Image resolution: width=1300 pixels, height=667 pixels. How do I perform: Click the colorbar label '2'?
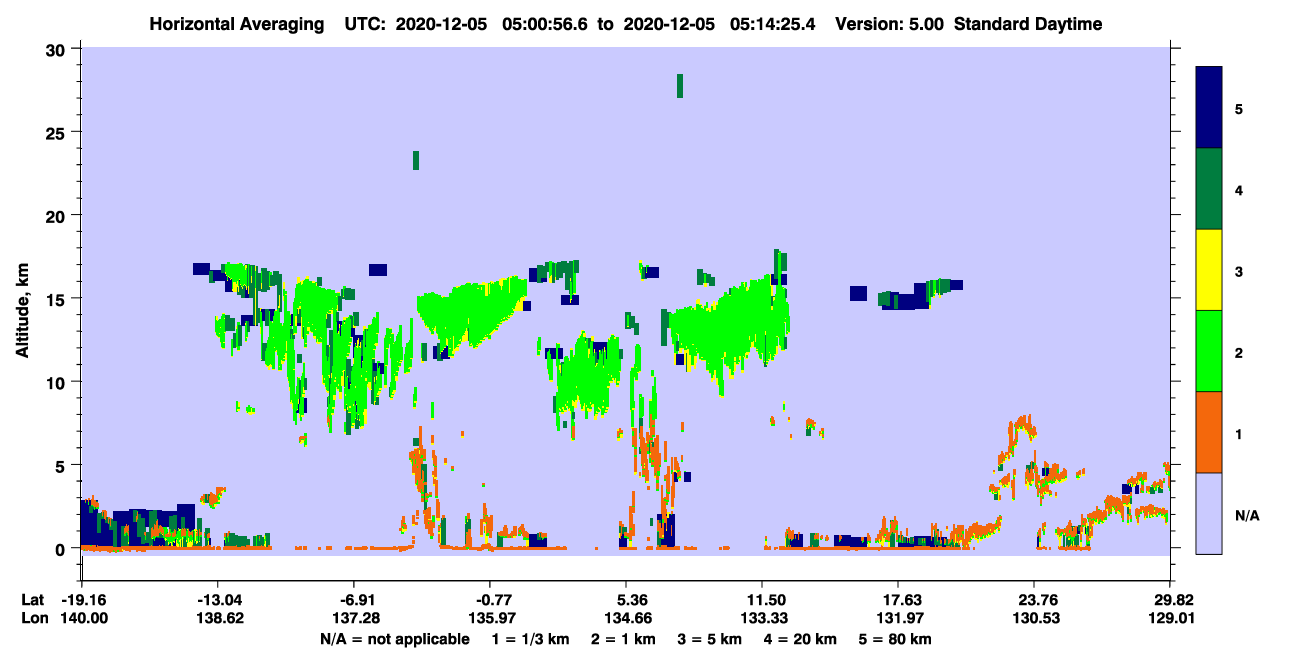tap(1238, 352)
